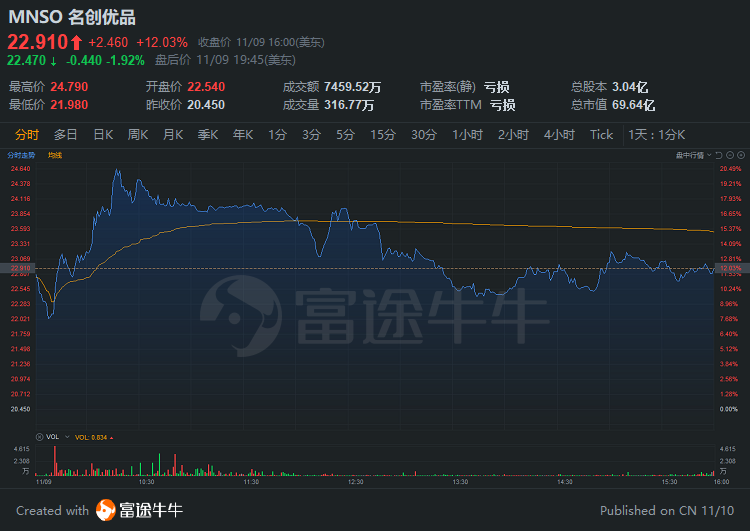
Task: Click the +12.03% change value
Action: click(x=162, y=42)
